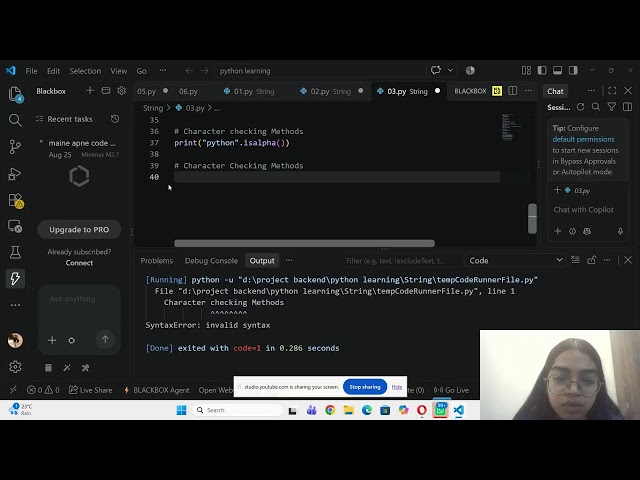Open Accounts avatar in activity bar

(x=15, y=340)
